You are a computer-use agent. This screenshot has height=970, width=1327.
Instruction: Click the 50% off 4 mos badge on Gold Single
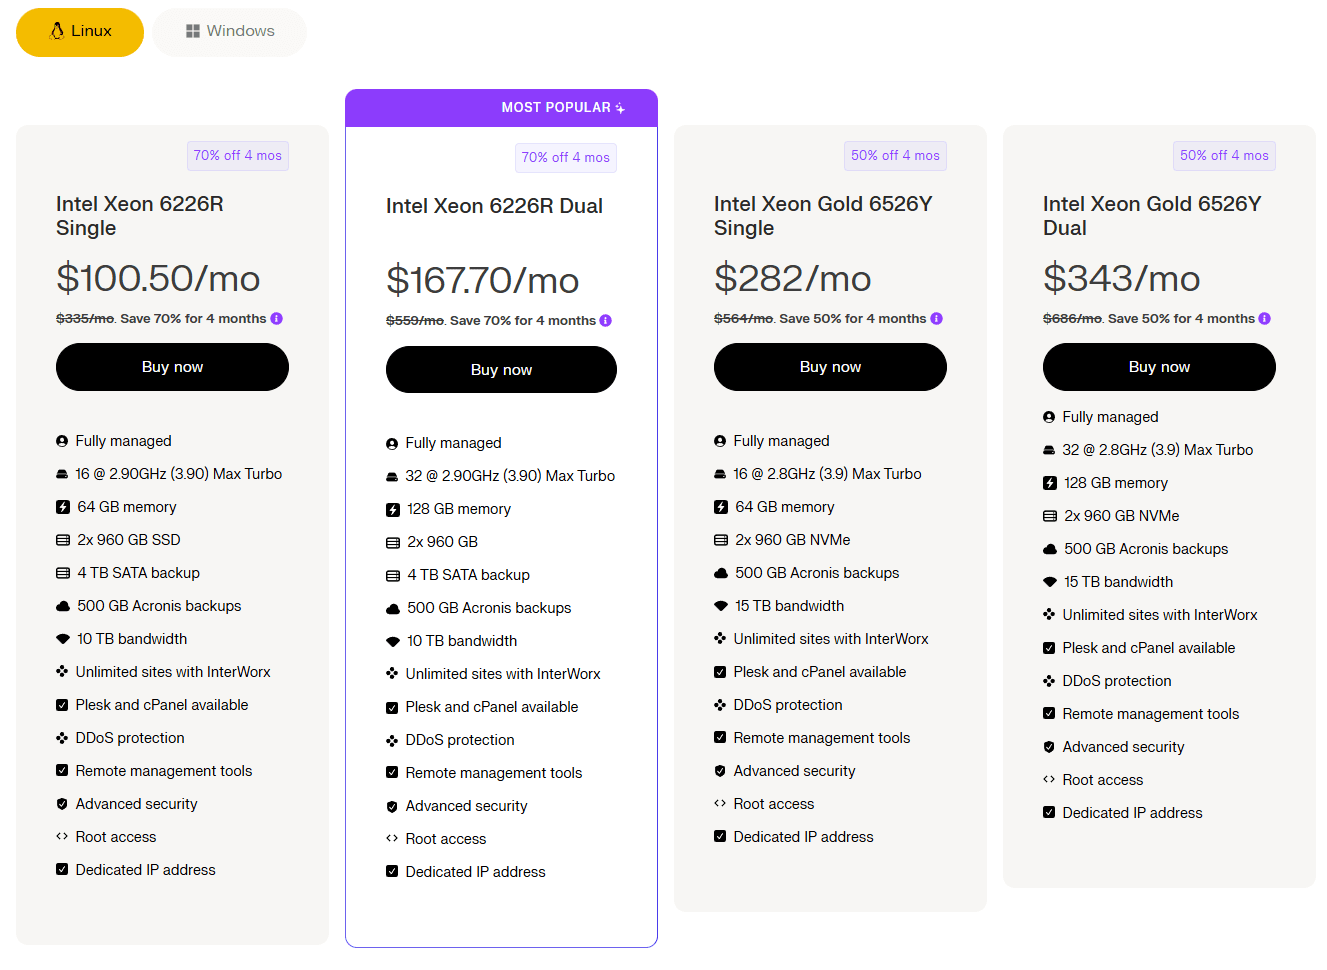tap(896, 156)
